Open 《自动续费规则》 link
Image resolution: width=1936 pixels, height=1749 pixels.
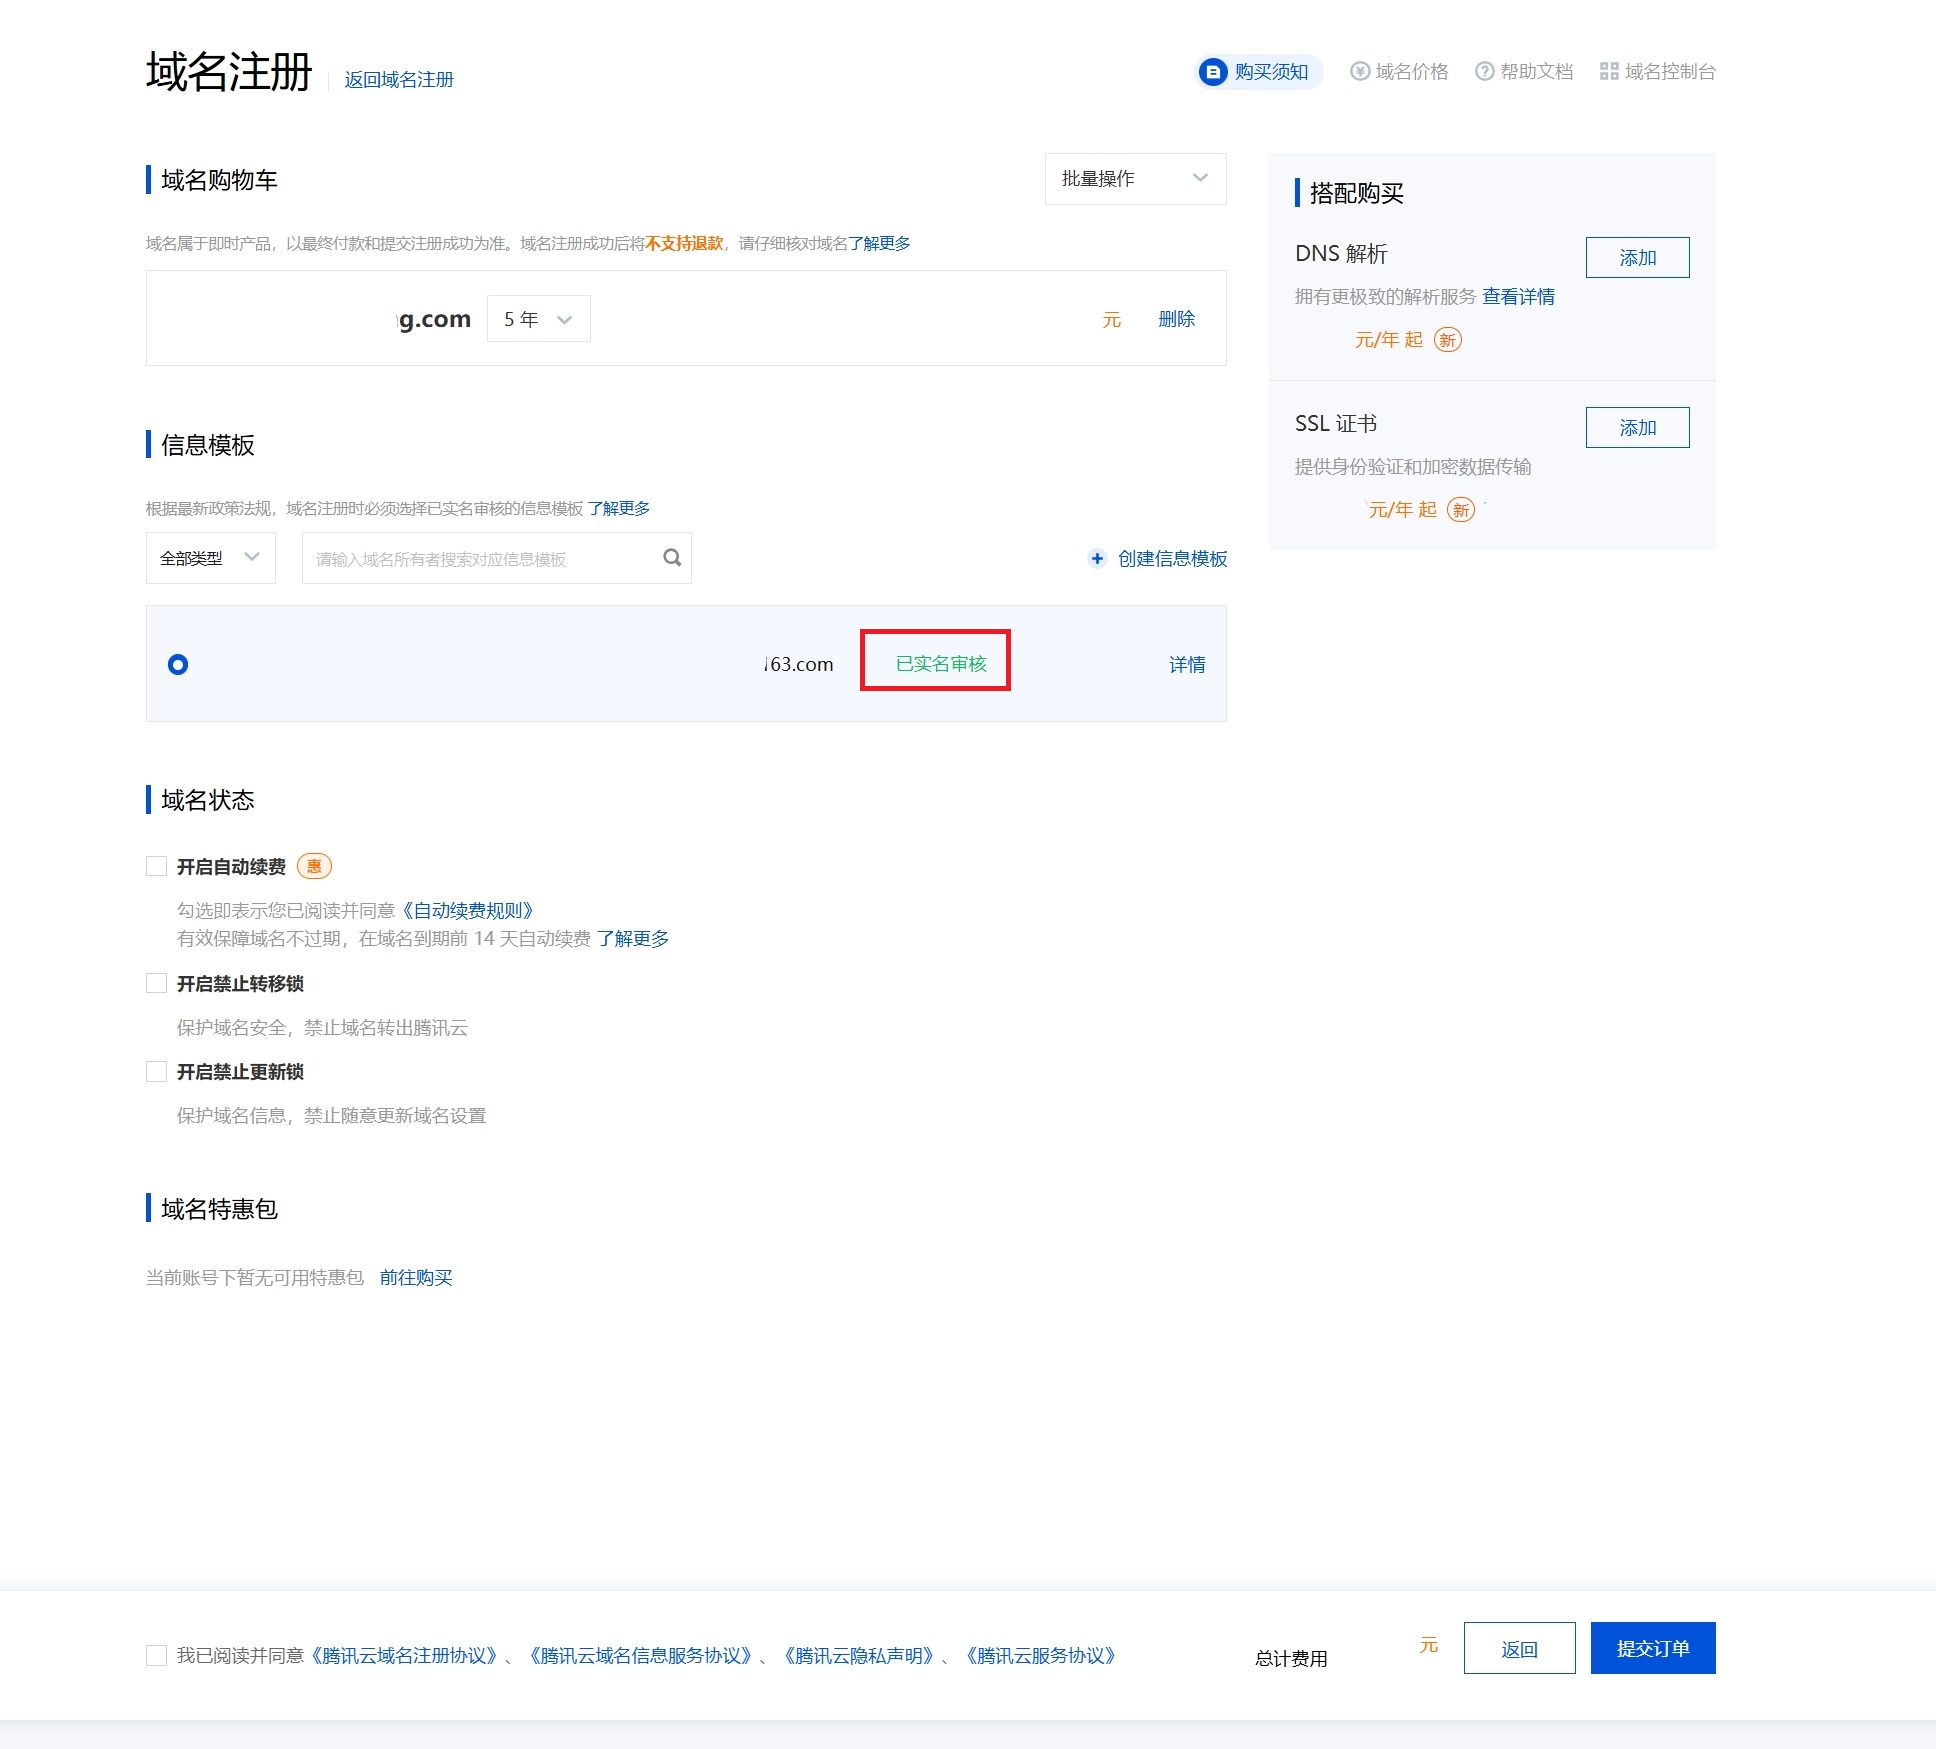(x=468, y=910)
